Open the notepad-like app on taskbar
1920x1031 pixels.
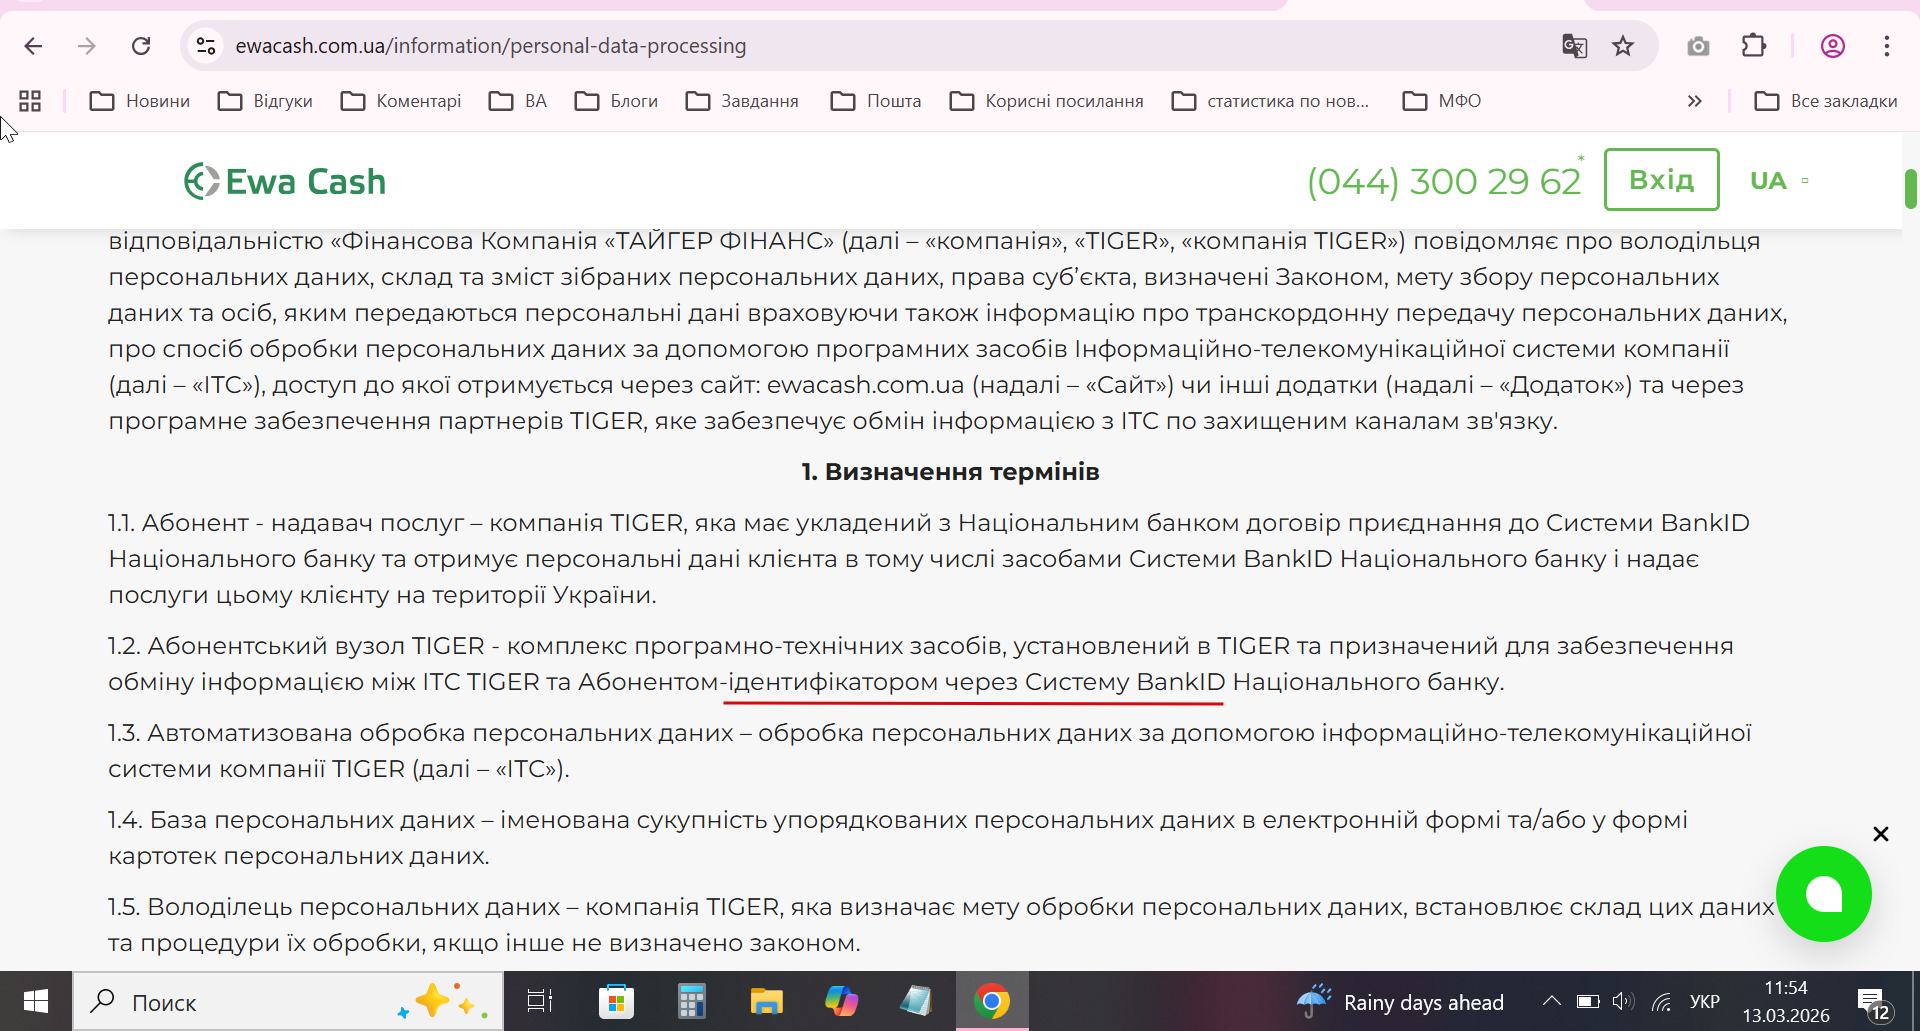pos(916,1001)
